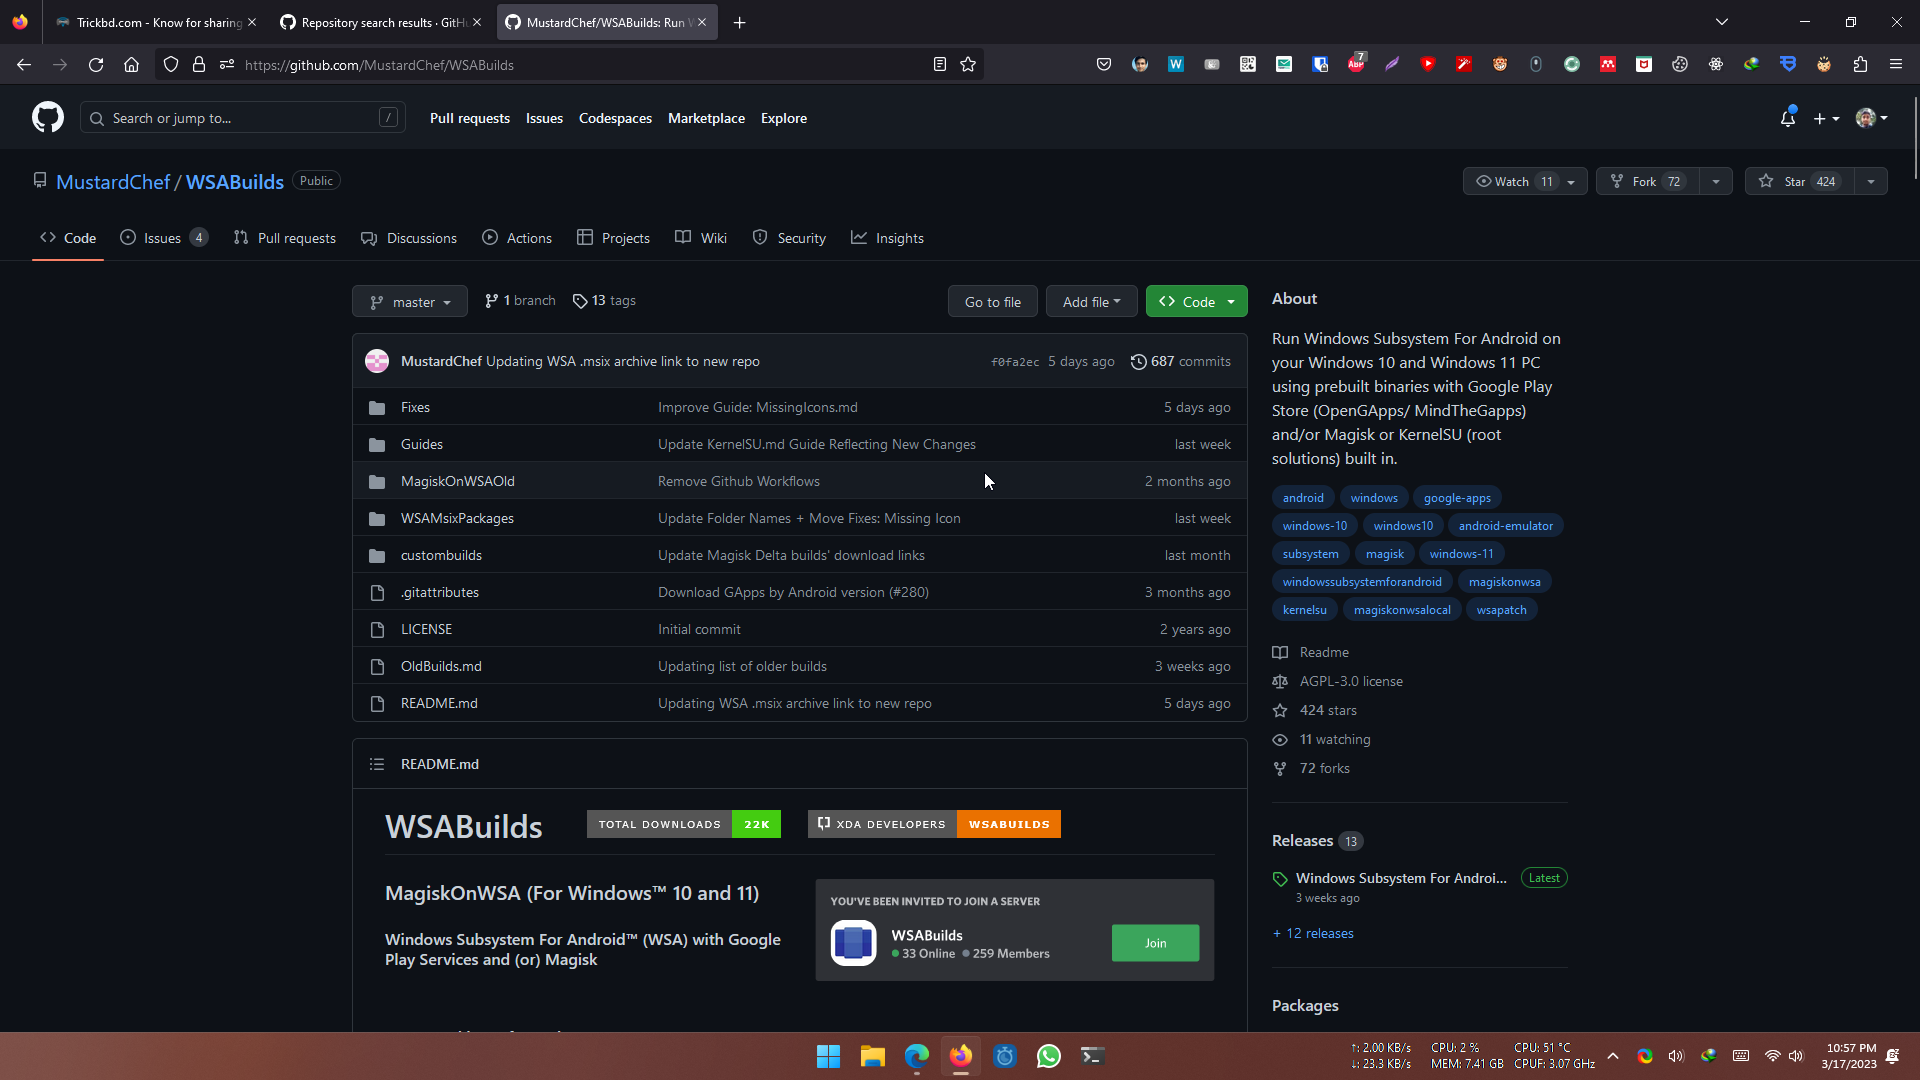Screen dimensions: 1920x1080
Task: Click the browser back arrow
Action: 24,65
